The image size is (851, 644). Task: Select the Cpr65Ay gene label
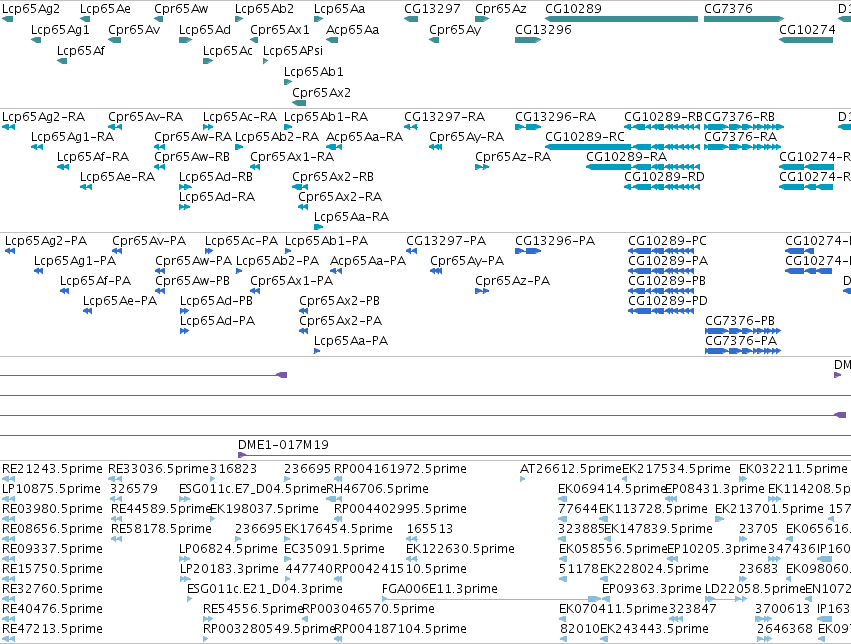[455, 30]
